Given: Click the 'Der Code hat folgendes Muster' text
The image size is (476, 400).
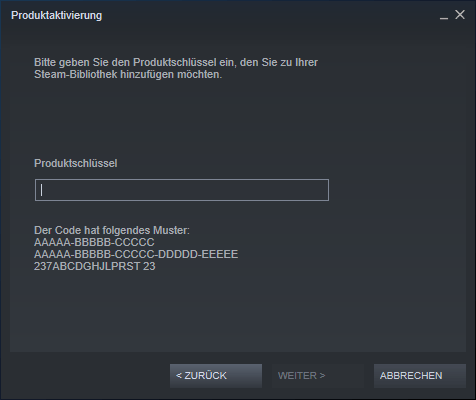Looking at the screenshot, I should pos(112,230).
